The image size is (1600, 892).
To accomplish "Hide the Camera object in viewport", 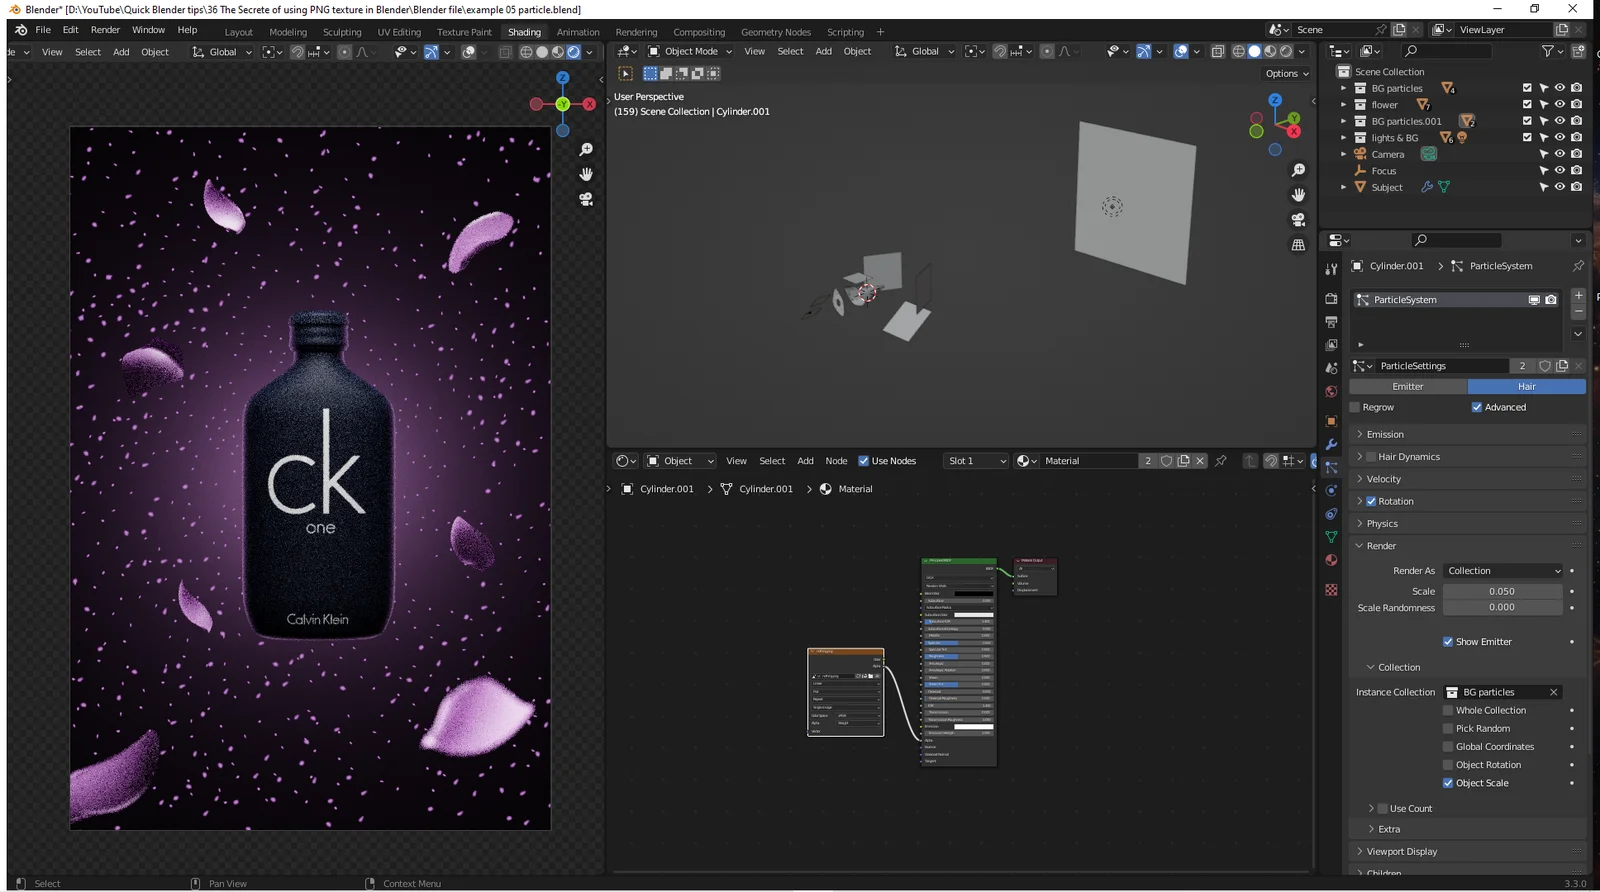I will click(x=1560, y=154).
